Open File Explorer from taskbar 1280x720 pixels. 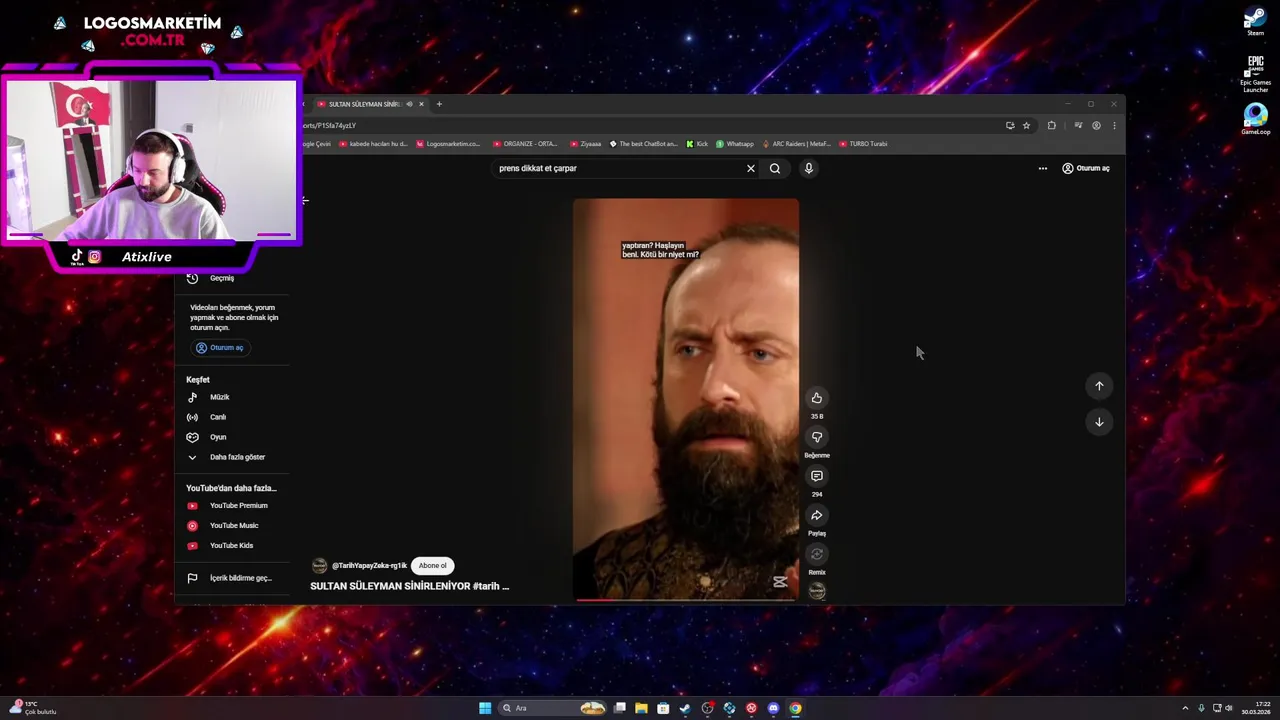(x=641, y=708)
